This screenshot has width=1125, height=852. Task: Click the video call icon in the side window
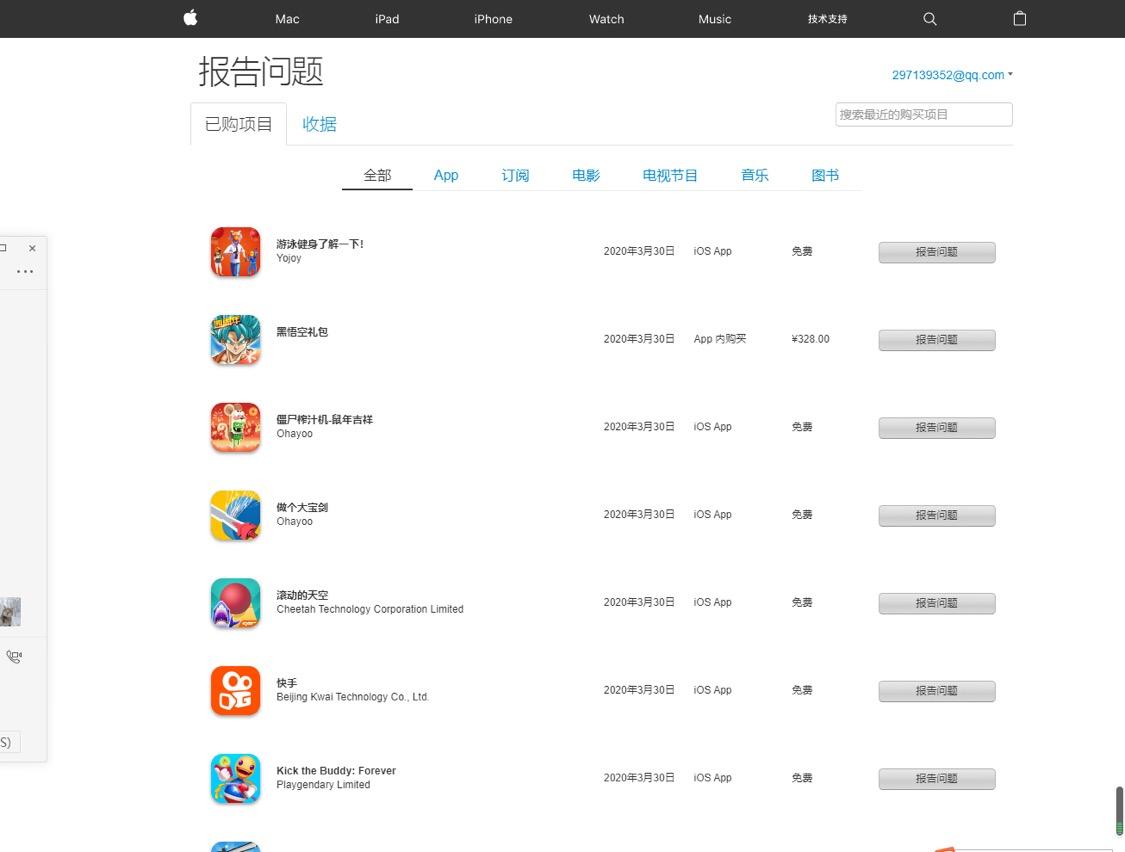click(14, 656)
